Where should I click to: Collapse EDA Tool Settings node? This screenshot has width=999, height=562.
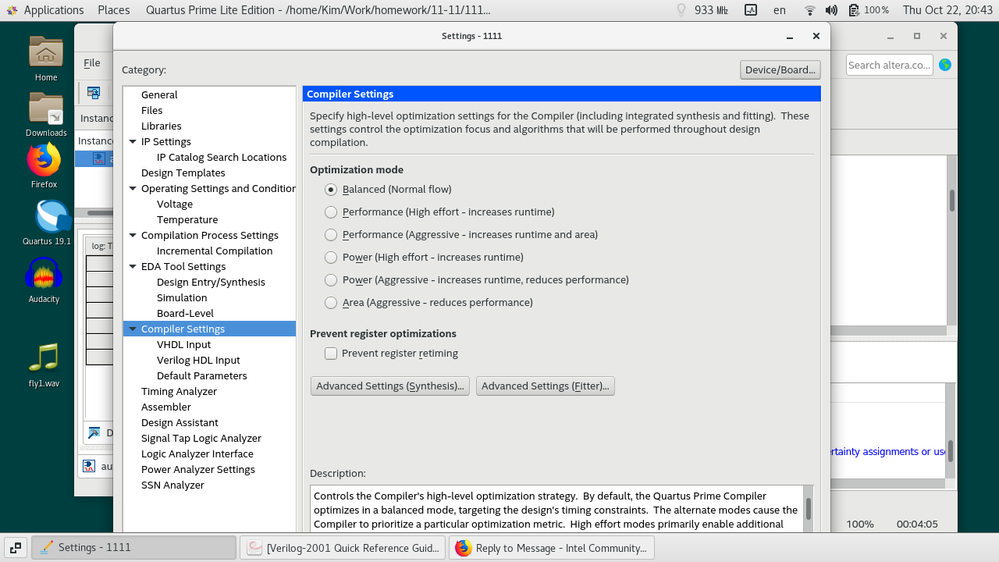[133, 266]
